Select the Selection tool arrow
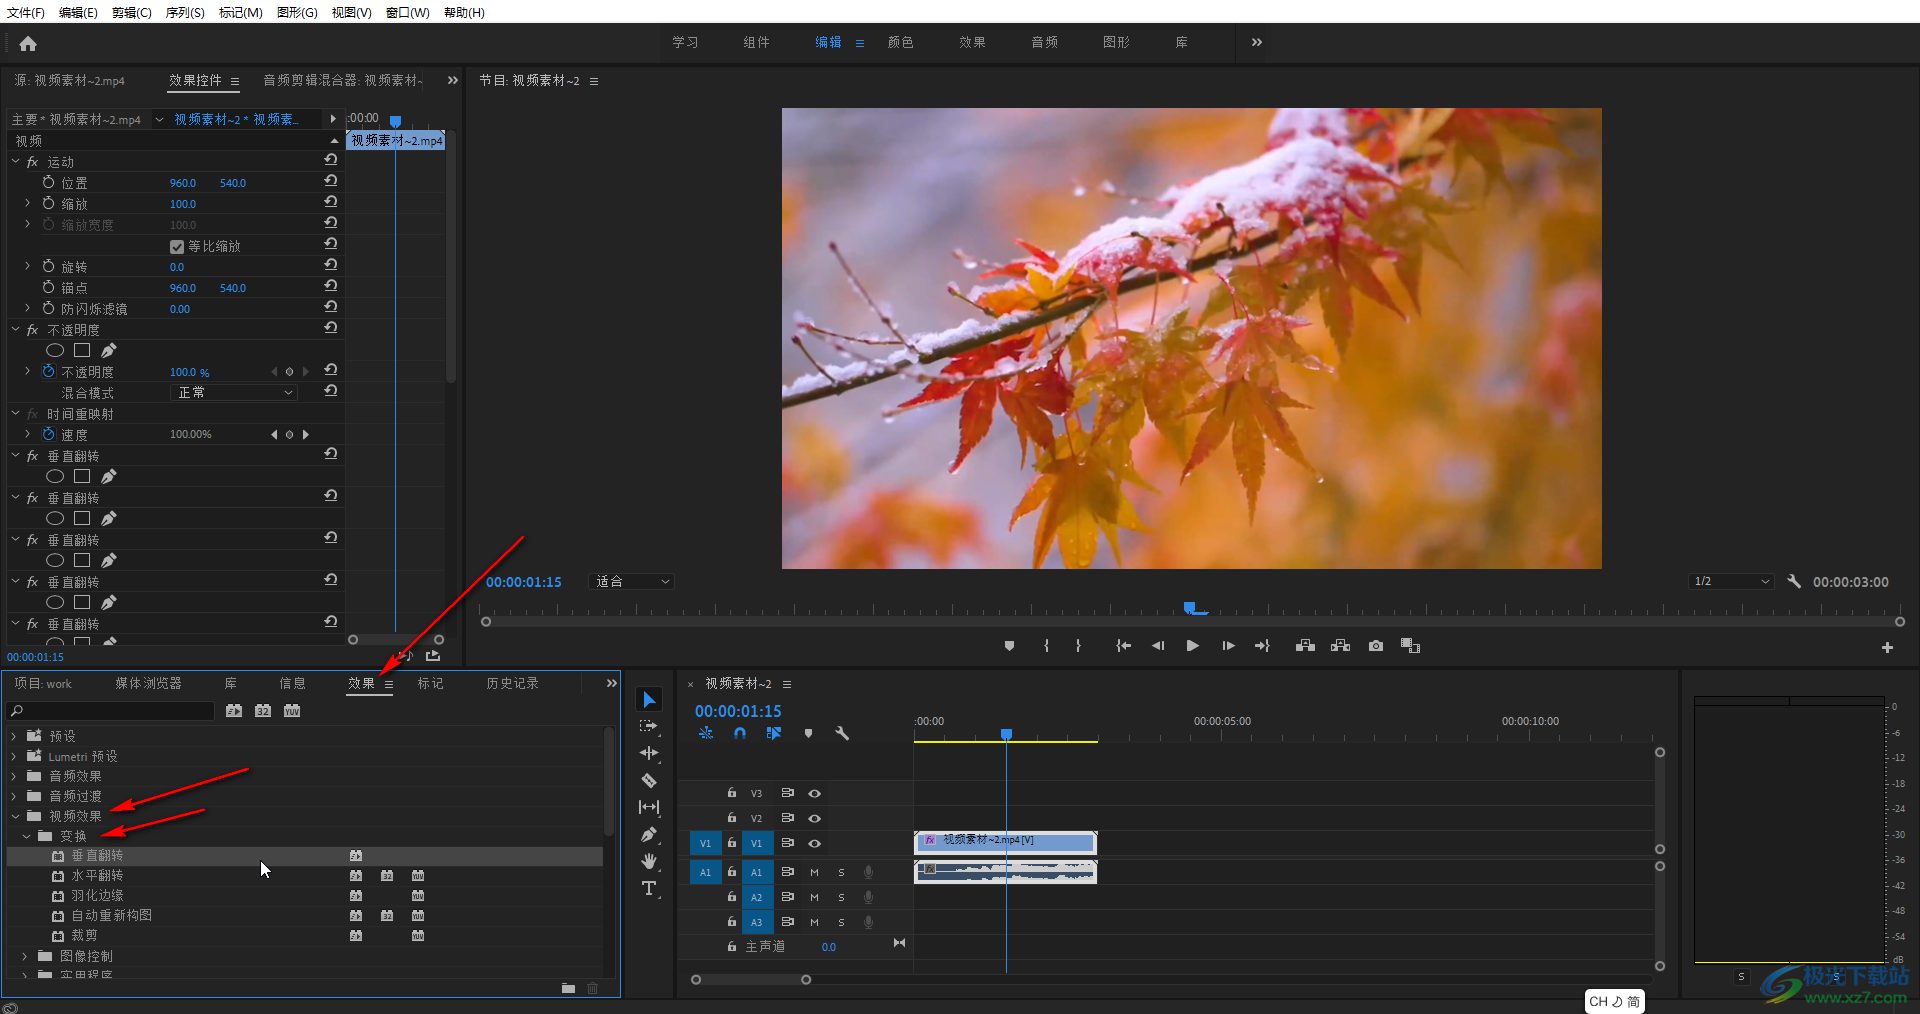1920x1014 pixels. pos(649,699)
